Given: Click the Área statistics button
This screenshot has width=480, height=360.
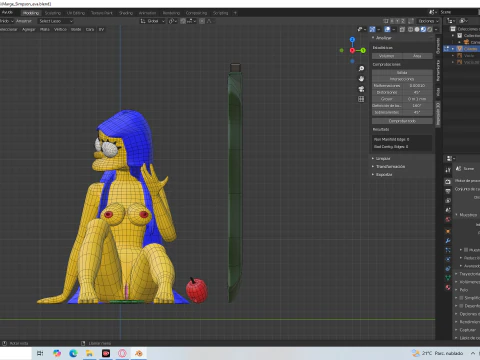Looking at the screenshot, I should point(417,56).
